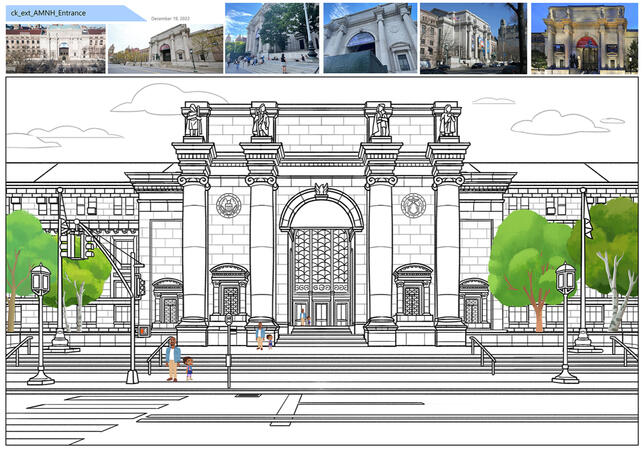Select the adult standing on the sidewalk
Screen dimensions: 643x450
pyautogui.click(x=173, y=359)
